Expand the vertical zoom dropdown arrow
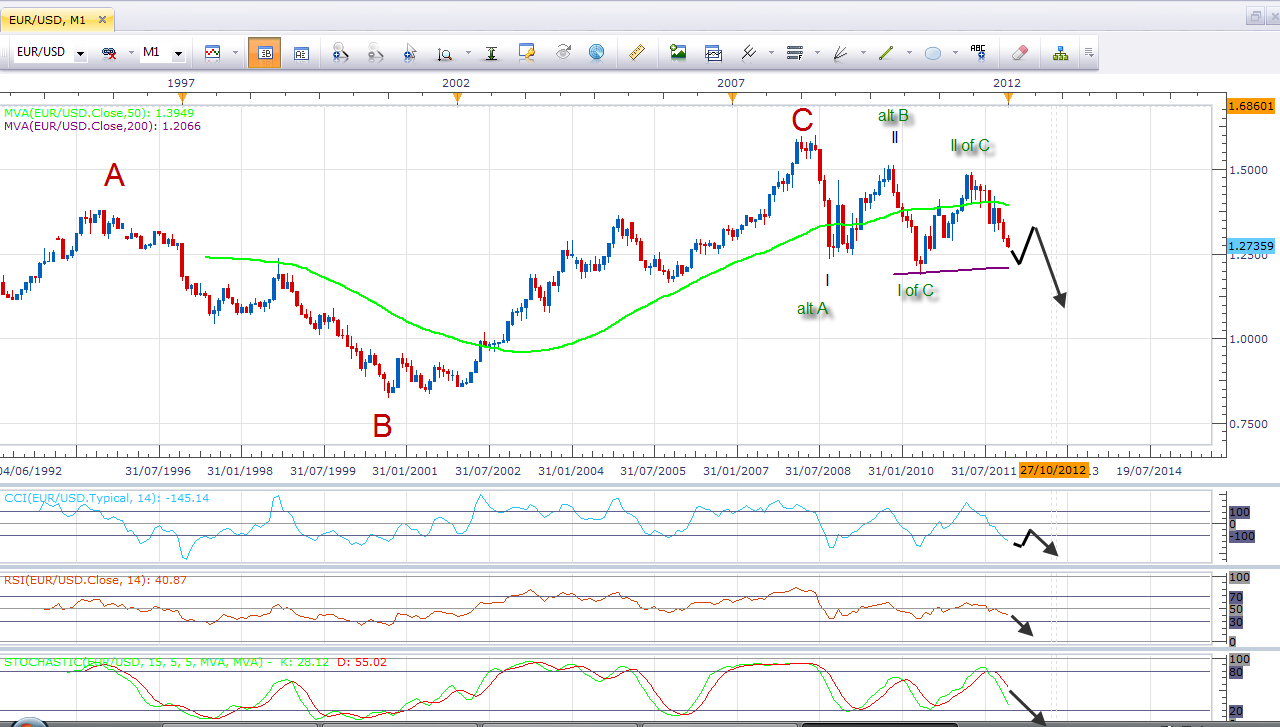 [467, 53]
